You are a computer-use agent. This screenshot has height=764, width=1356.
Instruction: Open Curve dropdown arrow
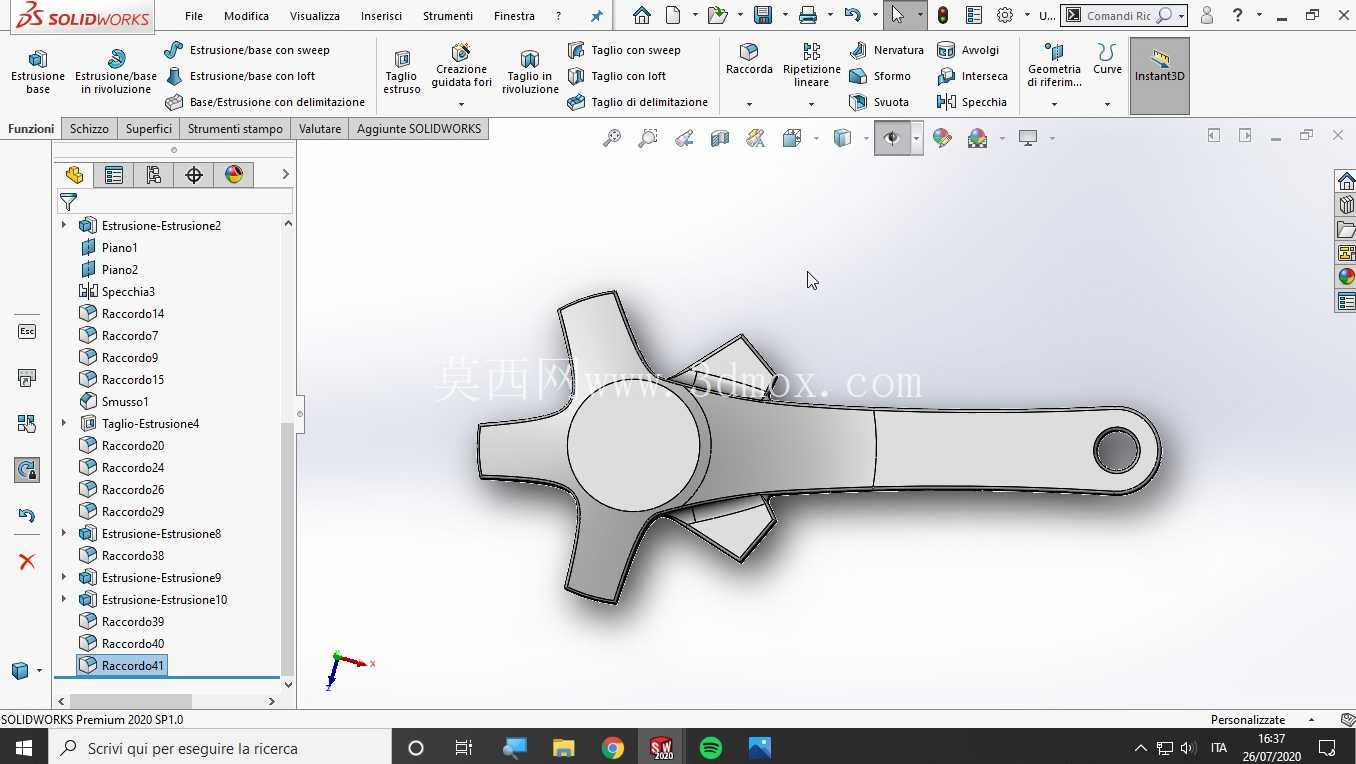tap(1107, 104)
